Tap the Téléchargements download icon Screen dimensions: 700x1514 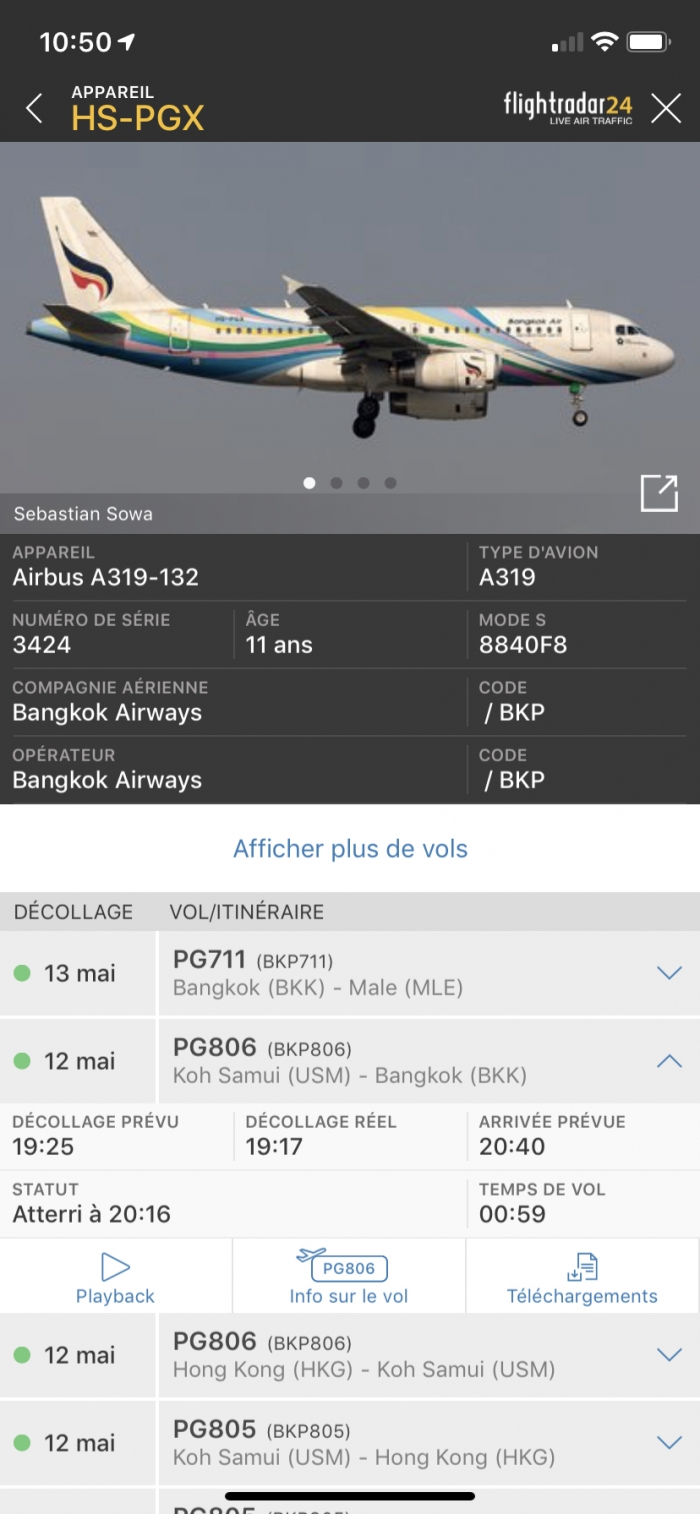pyautogui.click(x=582, y=1267)
